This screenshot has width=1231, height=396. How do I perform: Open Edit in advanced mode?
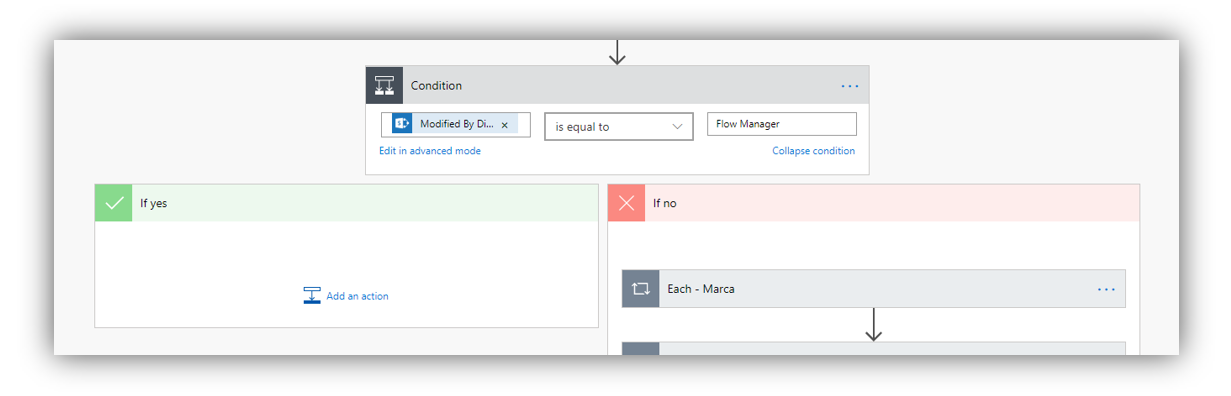coord(429,151)
